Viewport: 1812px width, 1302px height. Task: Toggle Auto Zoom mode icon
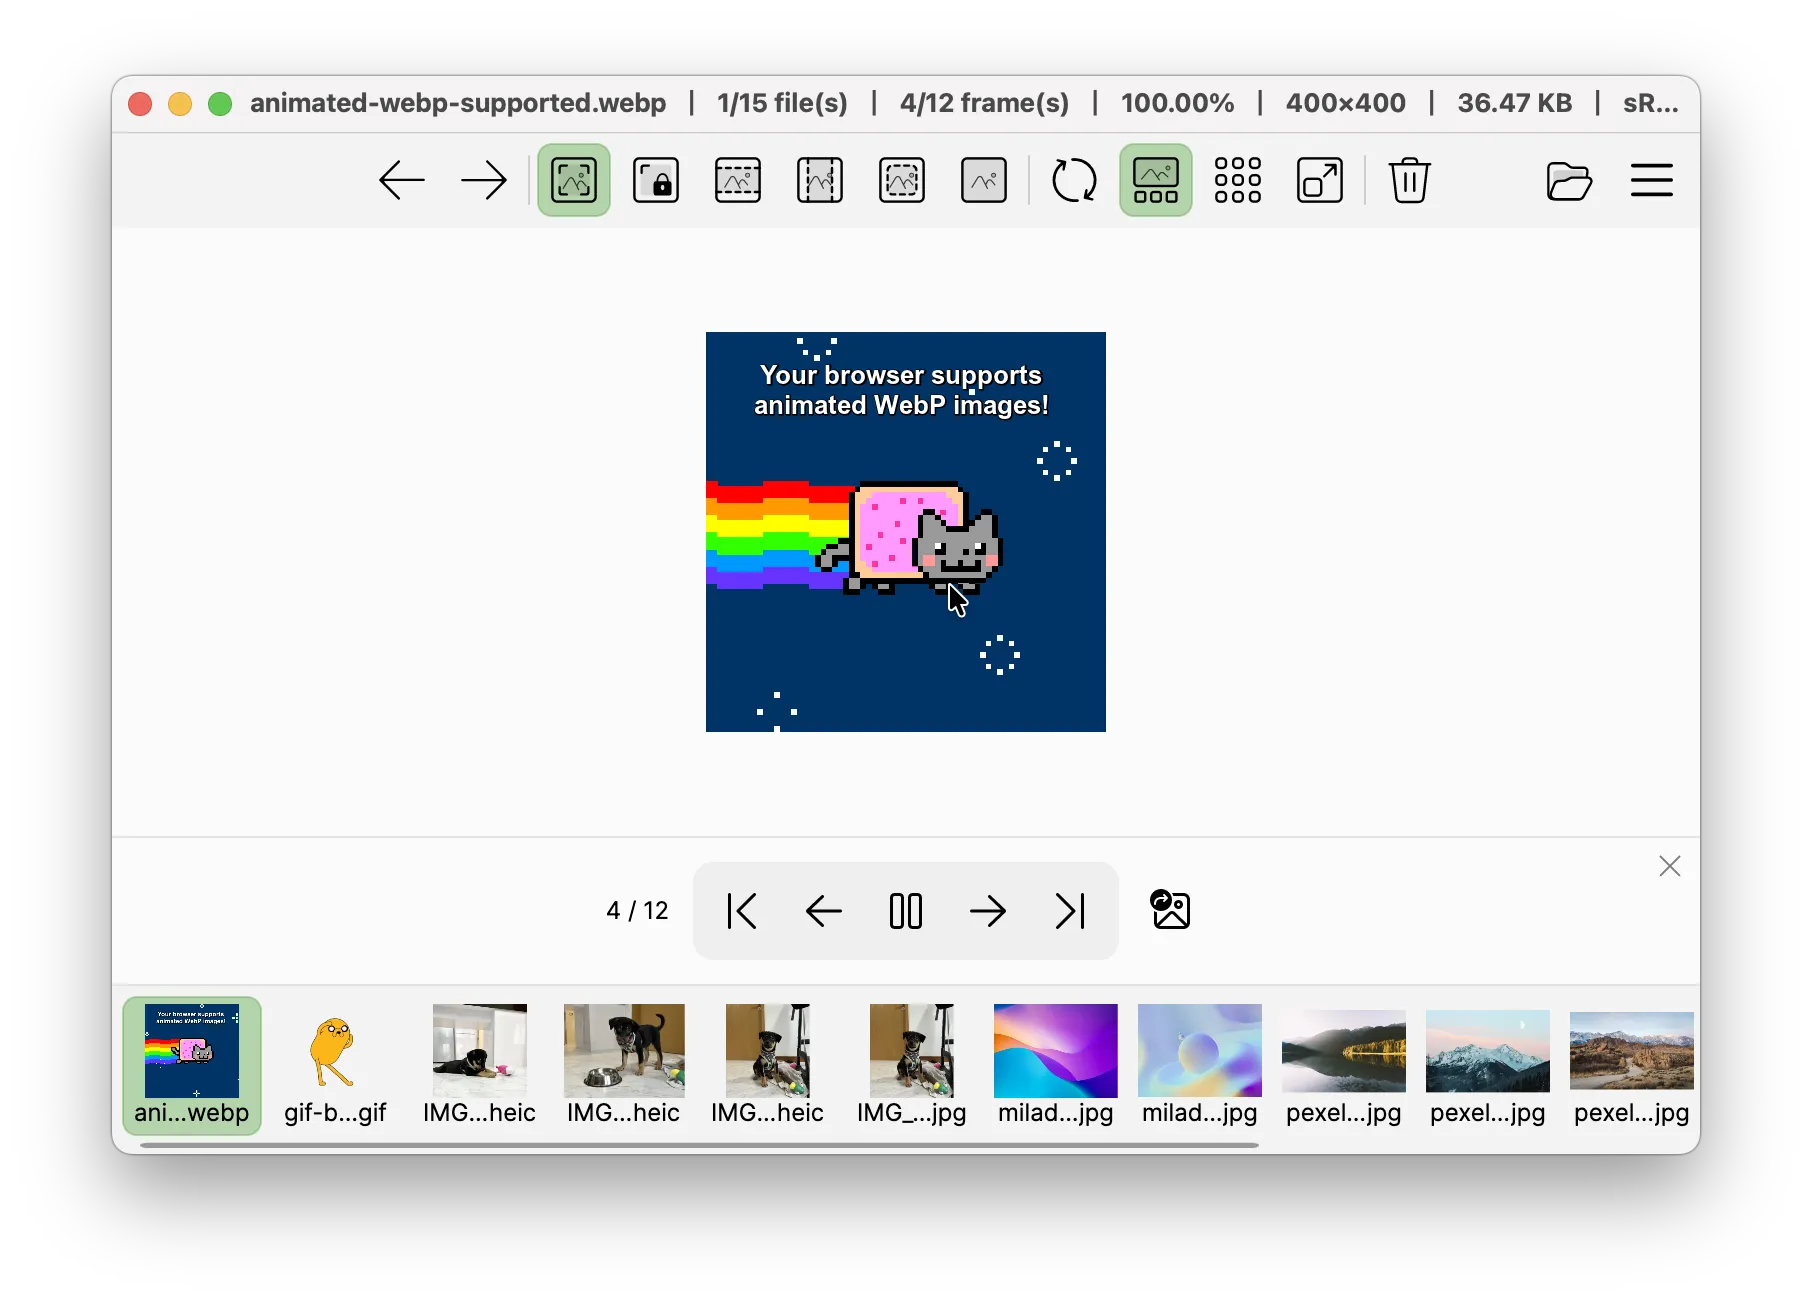point(574,181)
